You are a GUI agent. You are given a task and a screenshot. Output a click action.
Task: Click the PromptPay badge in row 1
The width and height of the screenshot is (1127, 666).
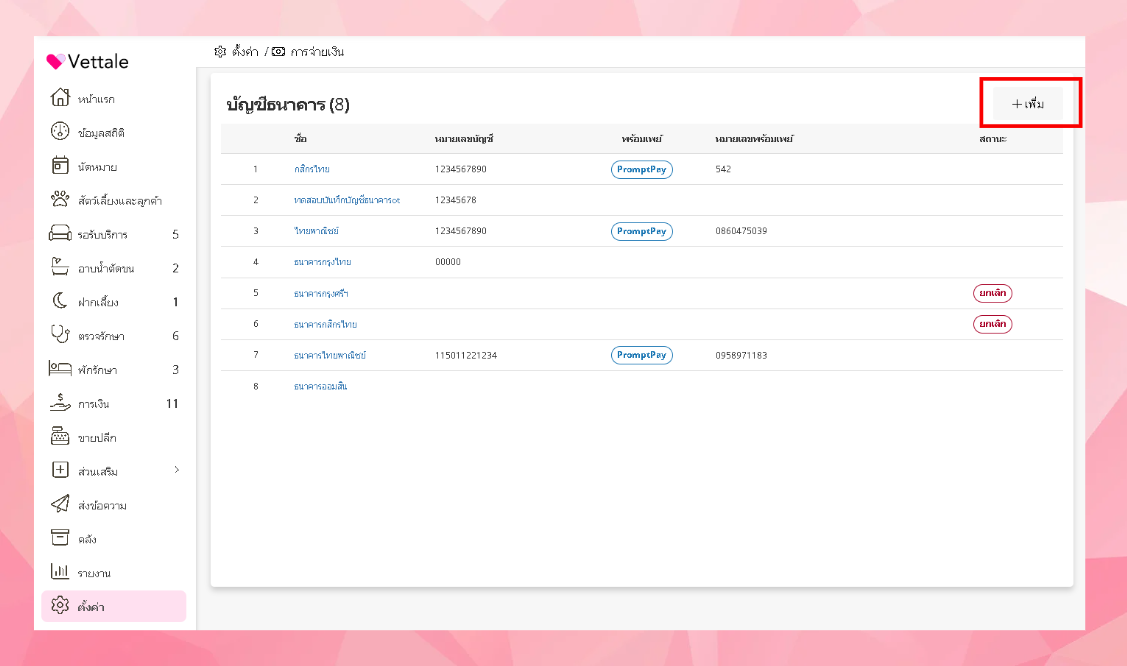[642, 170]
